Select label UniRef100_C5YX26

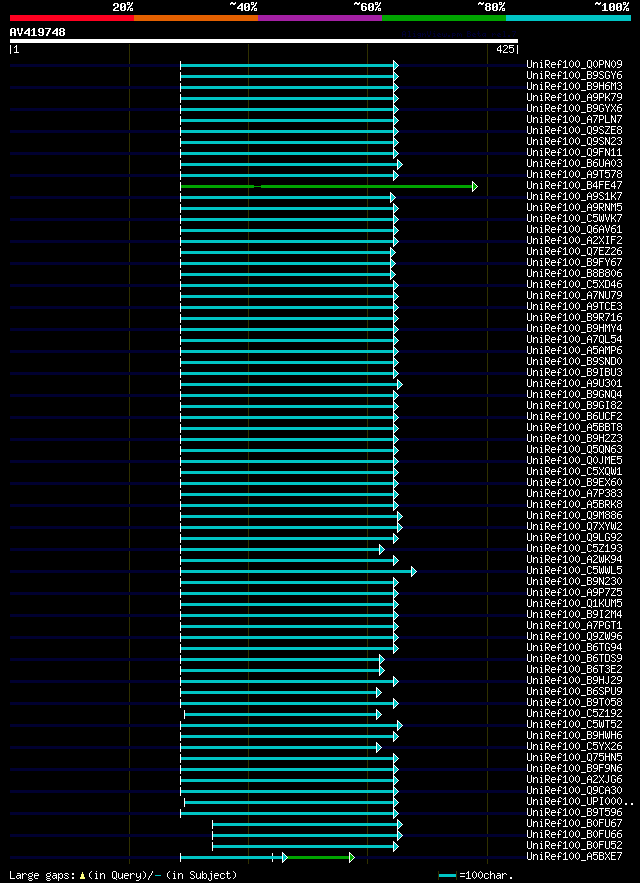tap(575, 747)
